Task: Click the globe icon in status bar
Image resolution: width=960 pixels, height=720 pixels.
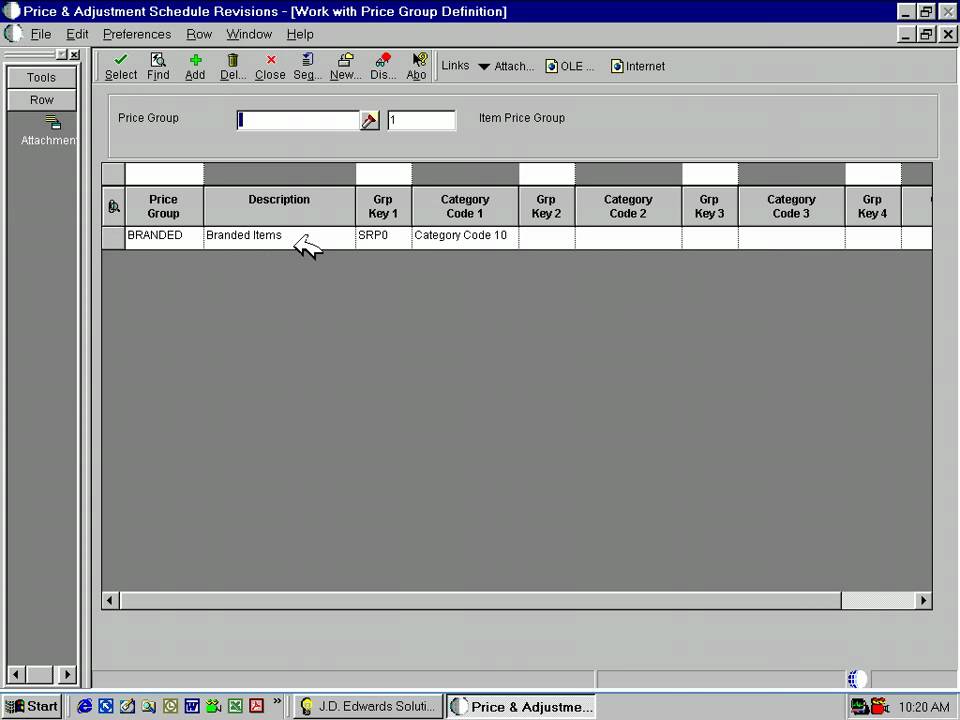Action: pos(857,678)
